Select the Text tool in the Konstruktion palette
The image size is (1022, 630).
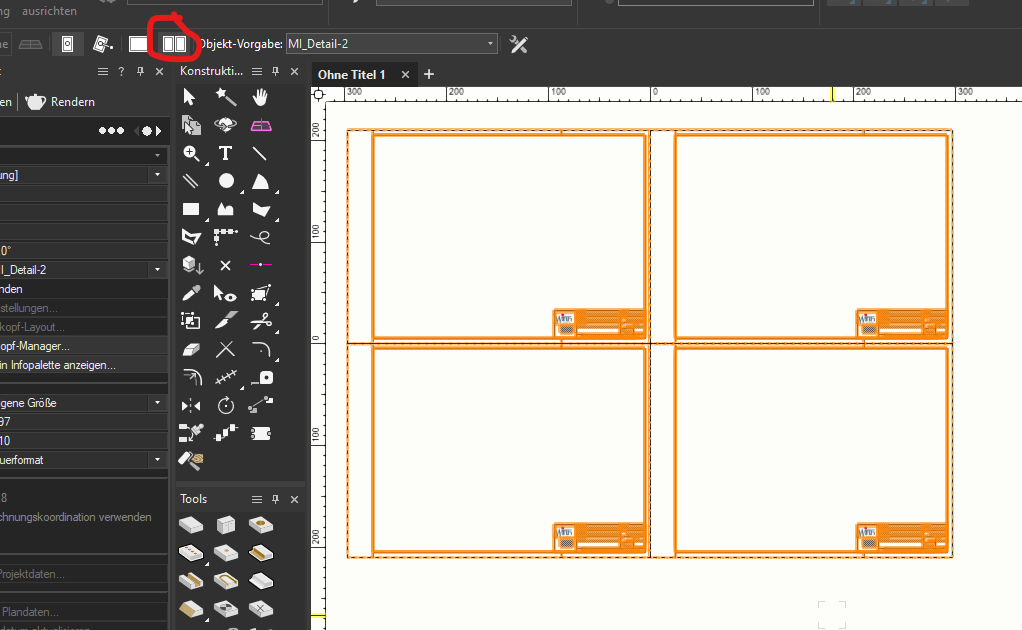pos(225,153)
